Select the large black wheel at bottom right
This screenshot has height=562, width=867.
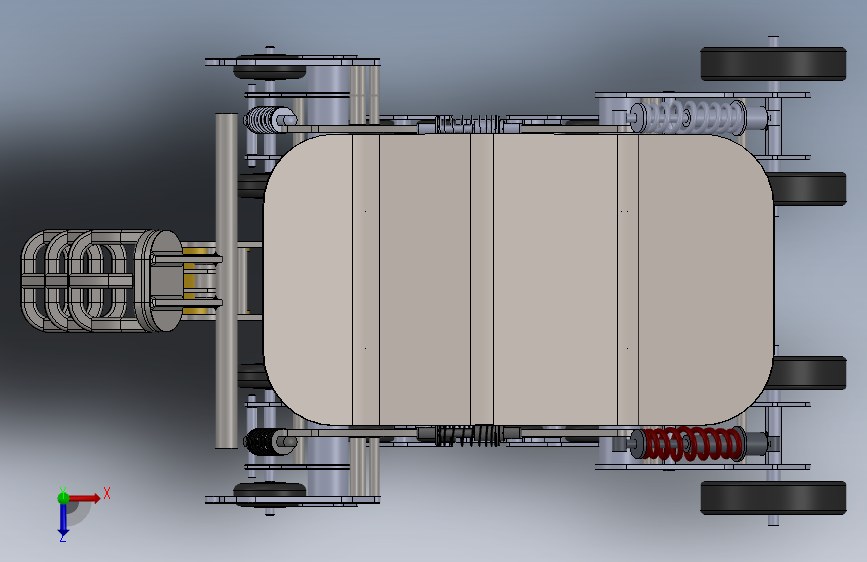click(773, 498)
